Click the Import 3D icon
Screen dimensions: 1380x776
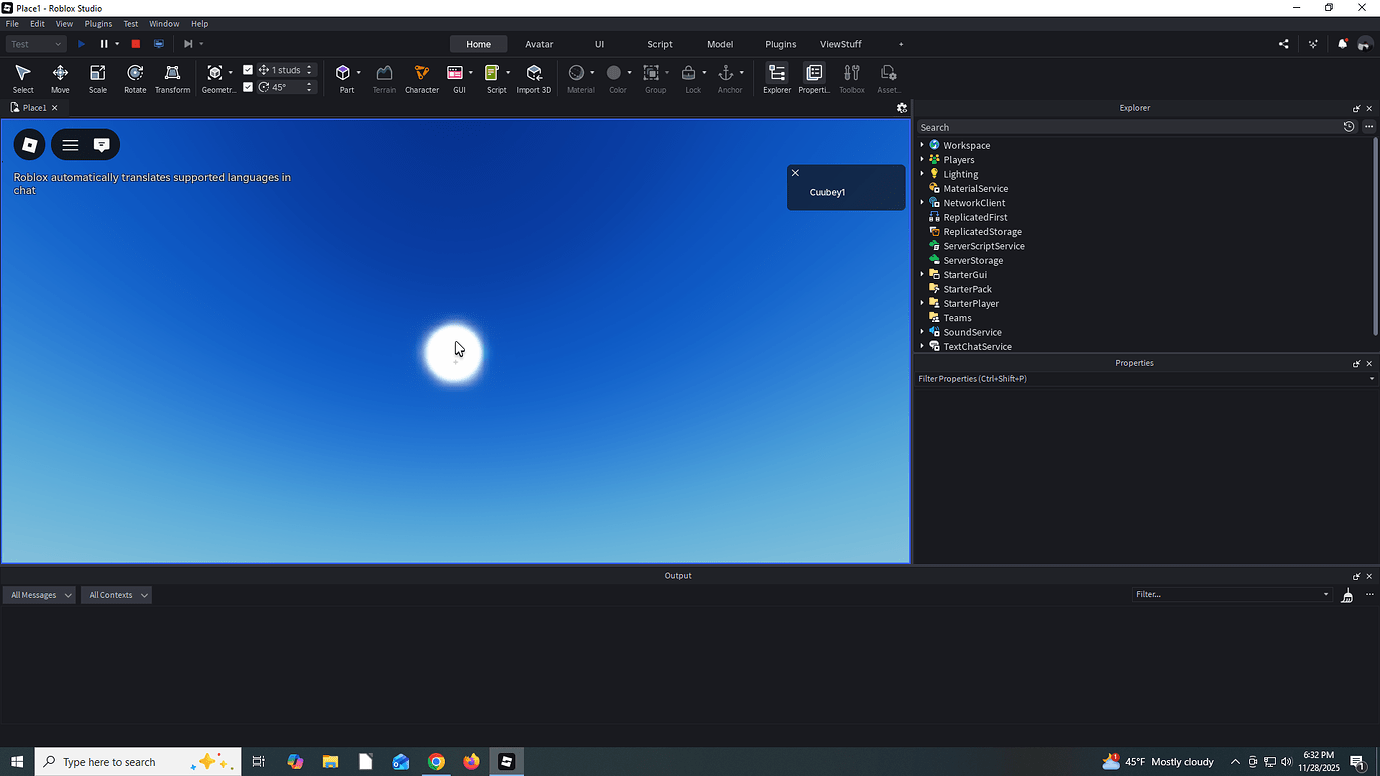534,79
